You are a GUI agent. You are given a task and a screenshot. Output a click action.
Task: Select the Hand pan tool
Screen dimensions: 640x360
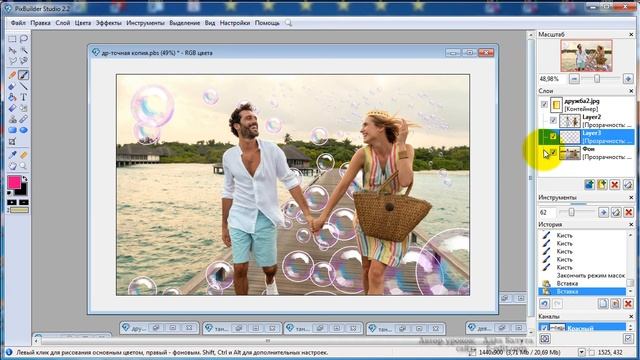tap(12, 166)
